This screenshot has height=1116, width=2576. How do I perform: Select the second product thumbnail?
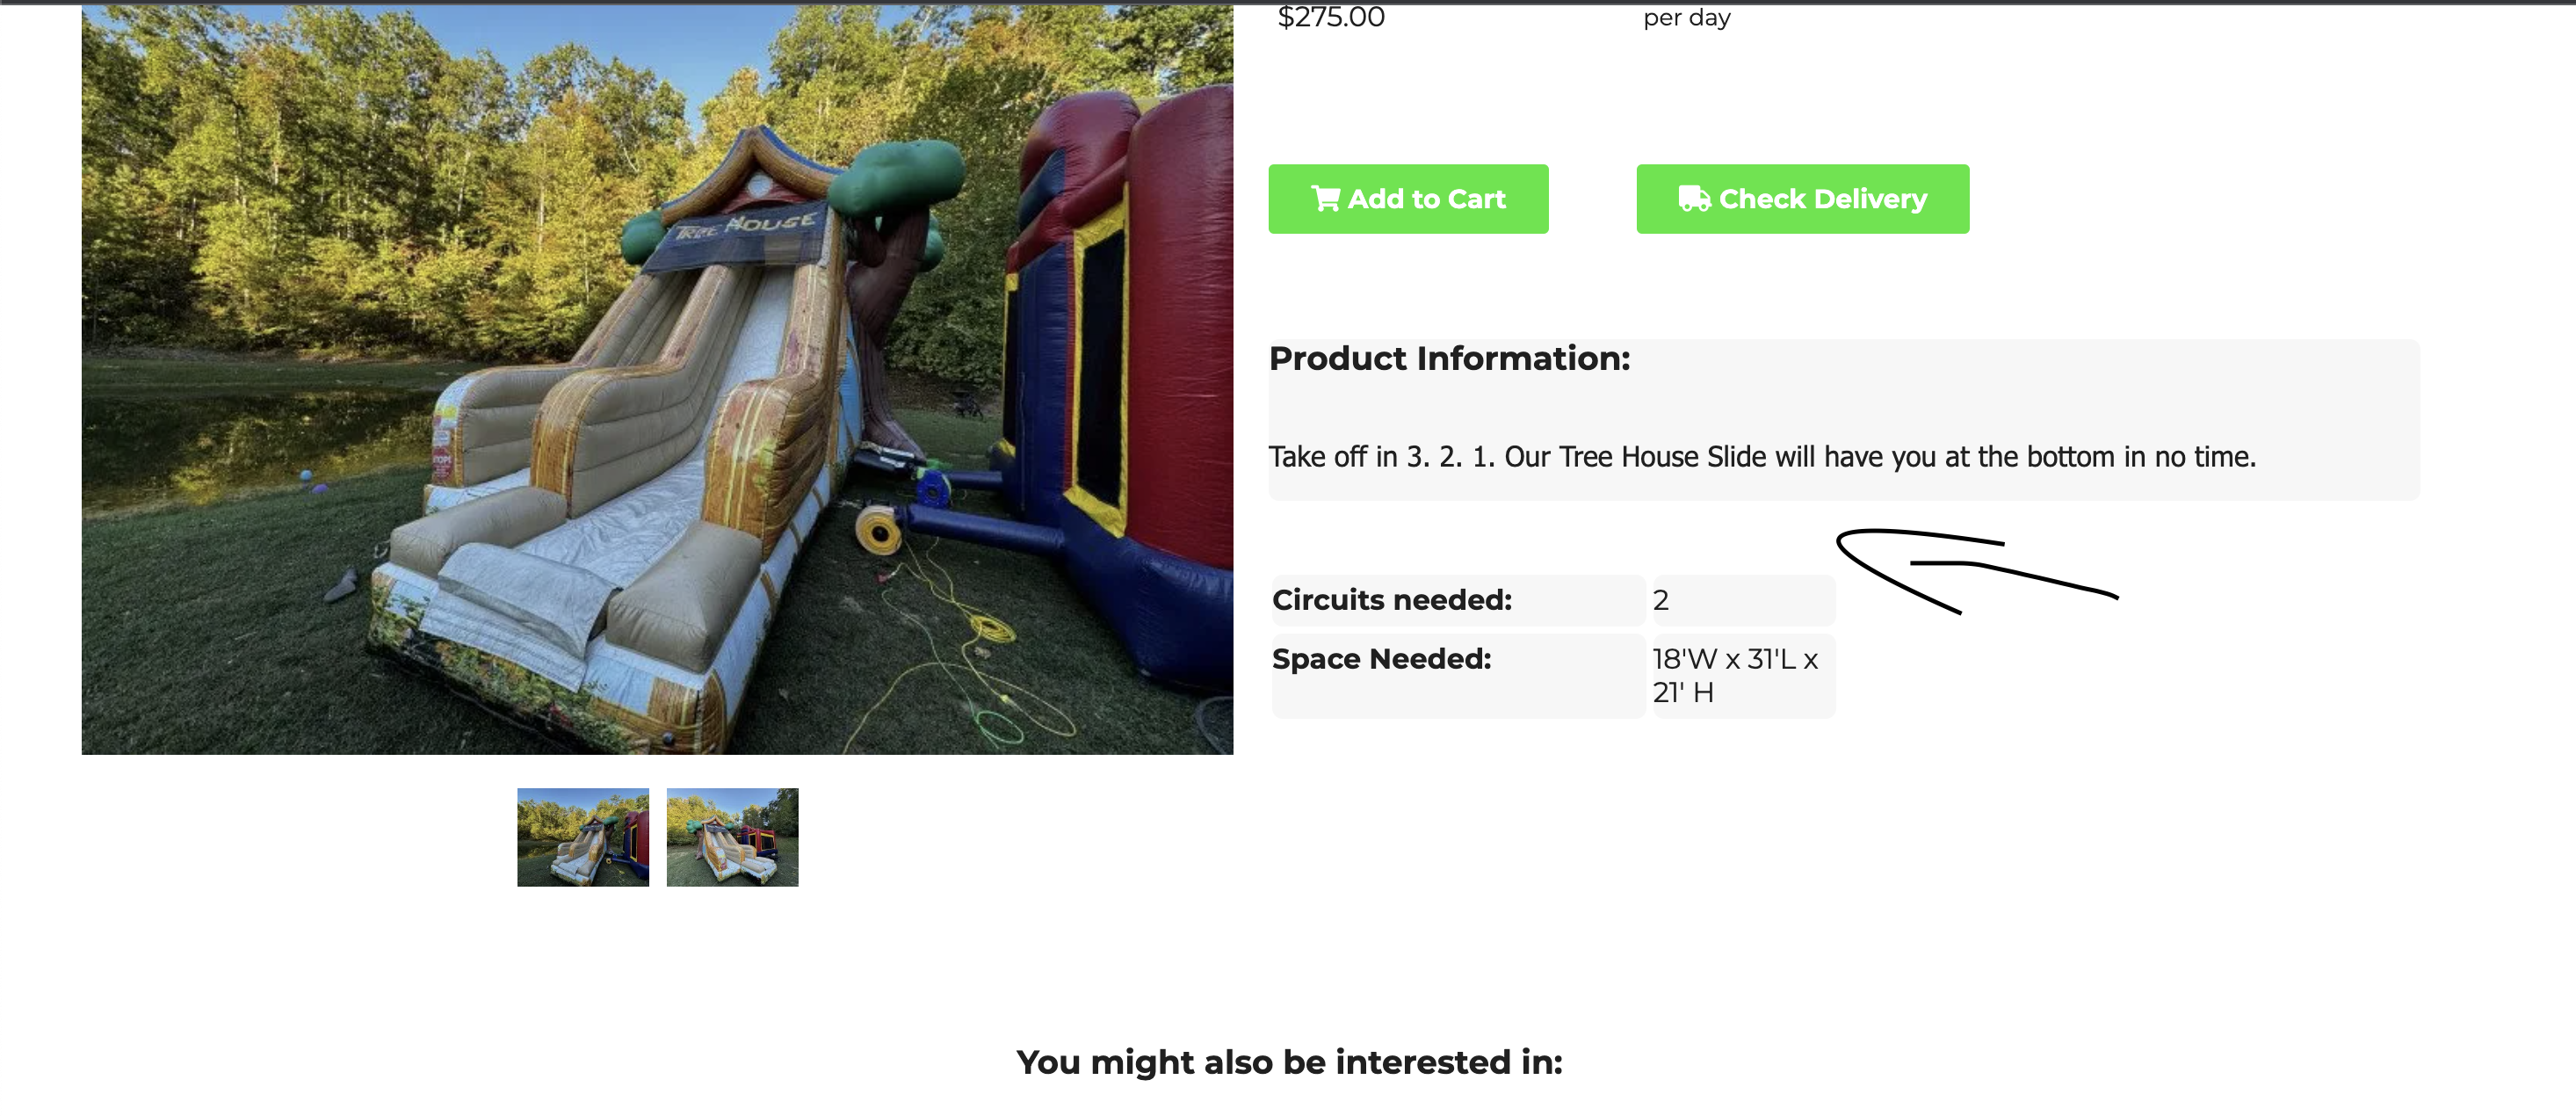[732, 837]
